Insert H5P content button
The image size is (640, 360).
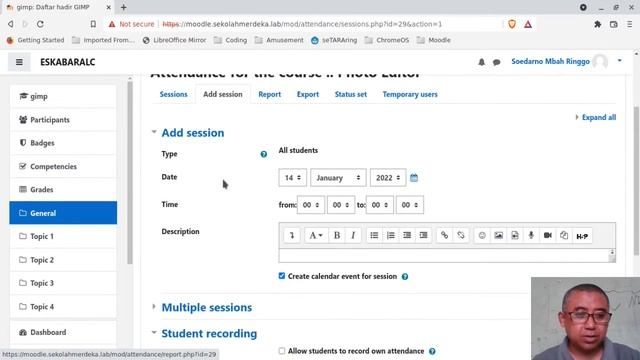coord(582,236)
